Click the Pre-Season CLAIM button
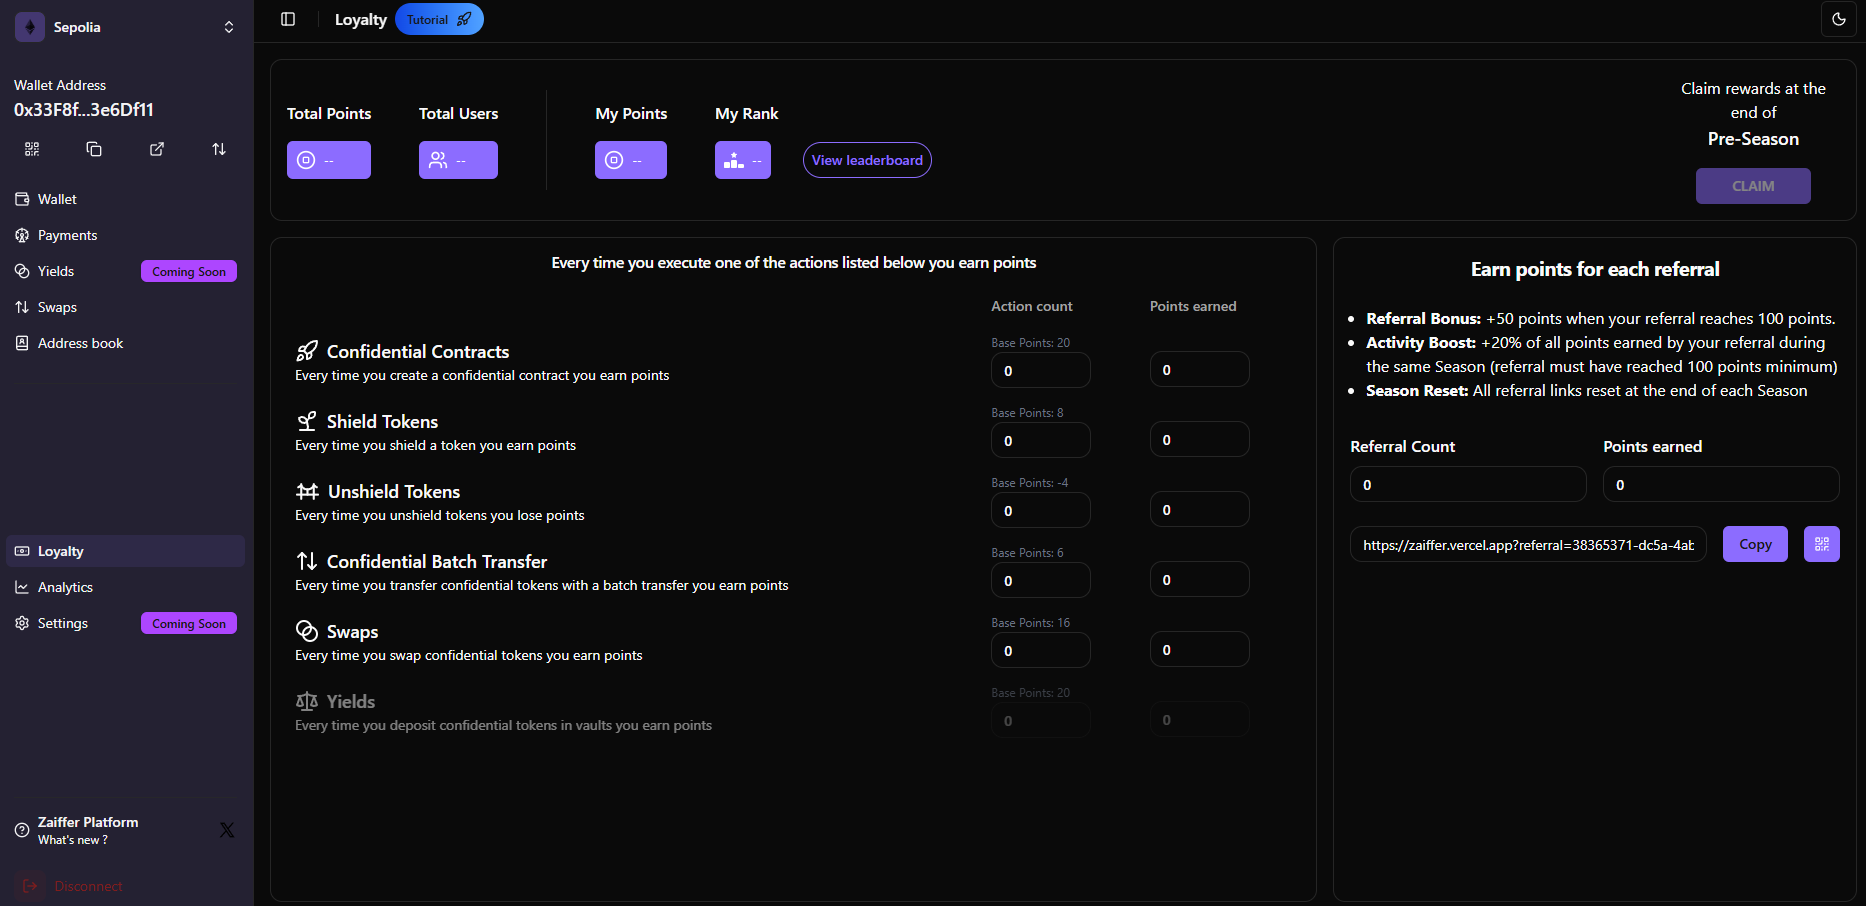Image resolution: width=1866 pixels, height=906 pixels. coord(1752,186)
